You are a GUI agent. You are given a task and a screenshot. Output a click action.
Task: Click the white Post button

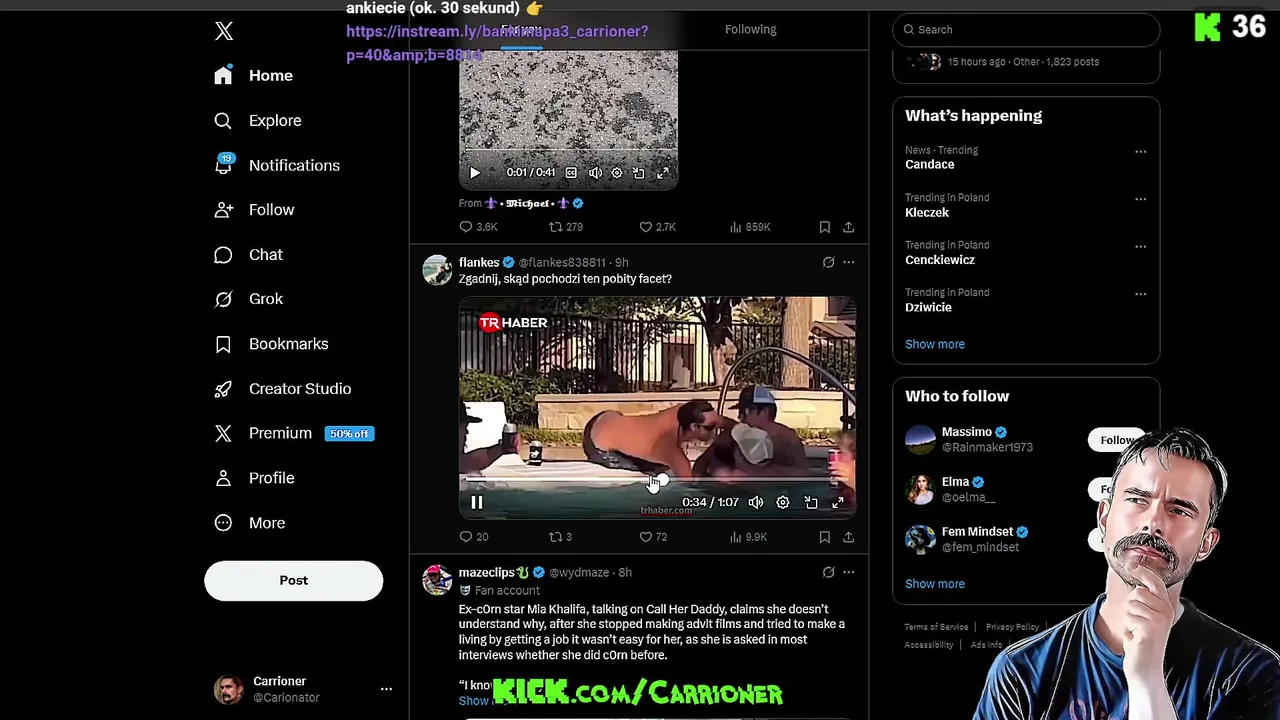click(x=294, y=581)
